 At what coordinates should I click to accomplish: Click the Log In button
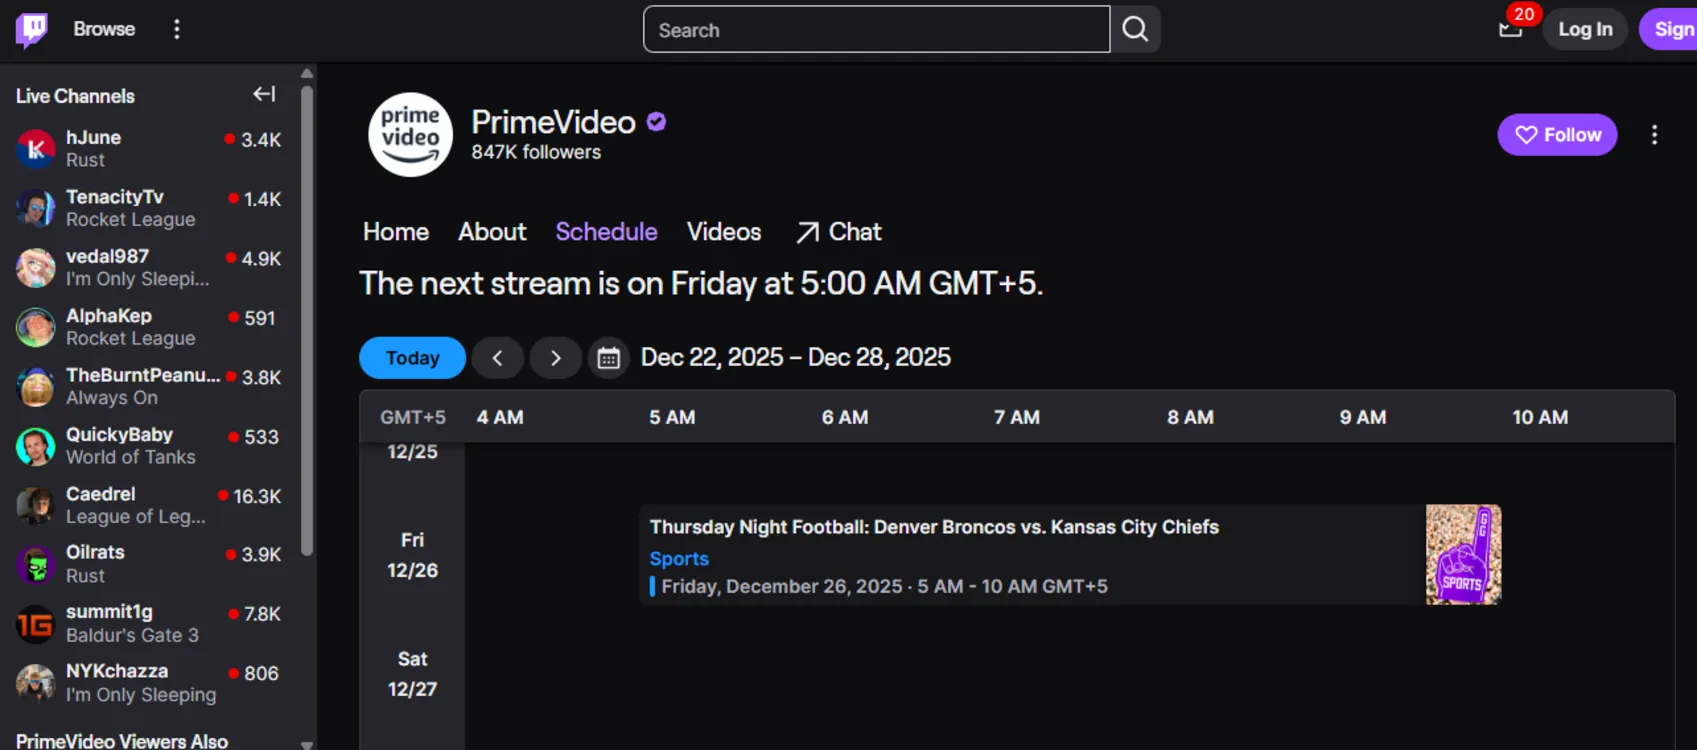1585,29
